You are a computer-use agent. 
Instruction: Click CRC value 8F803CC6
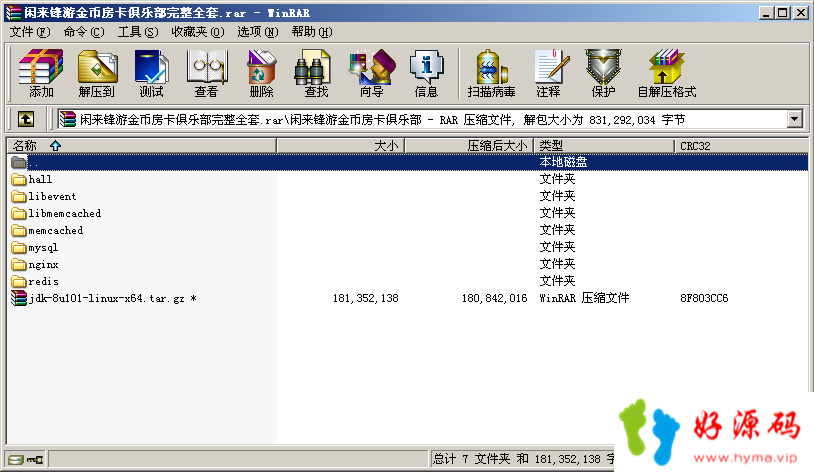click(x=704, y=298)
